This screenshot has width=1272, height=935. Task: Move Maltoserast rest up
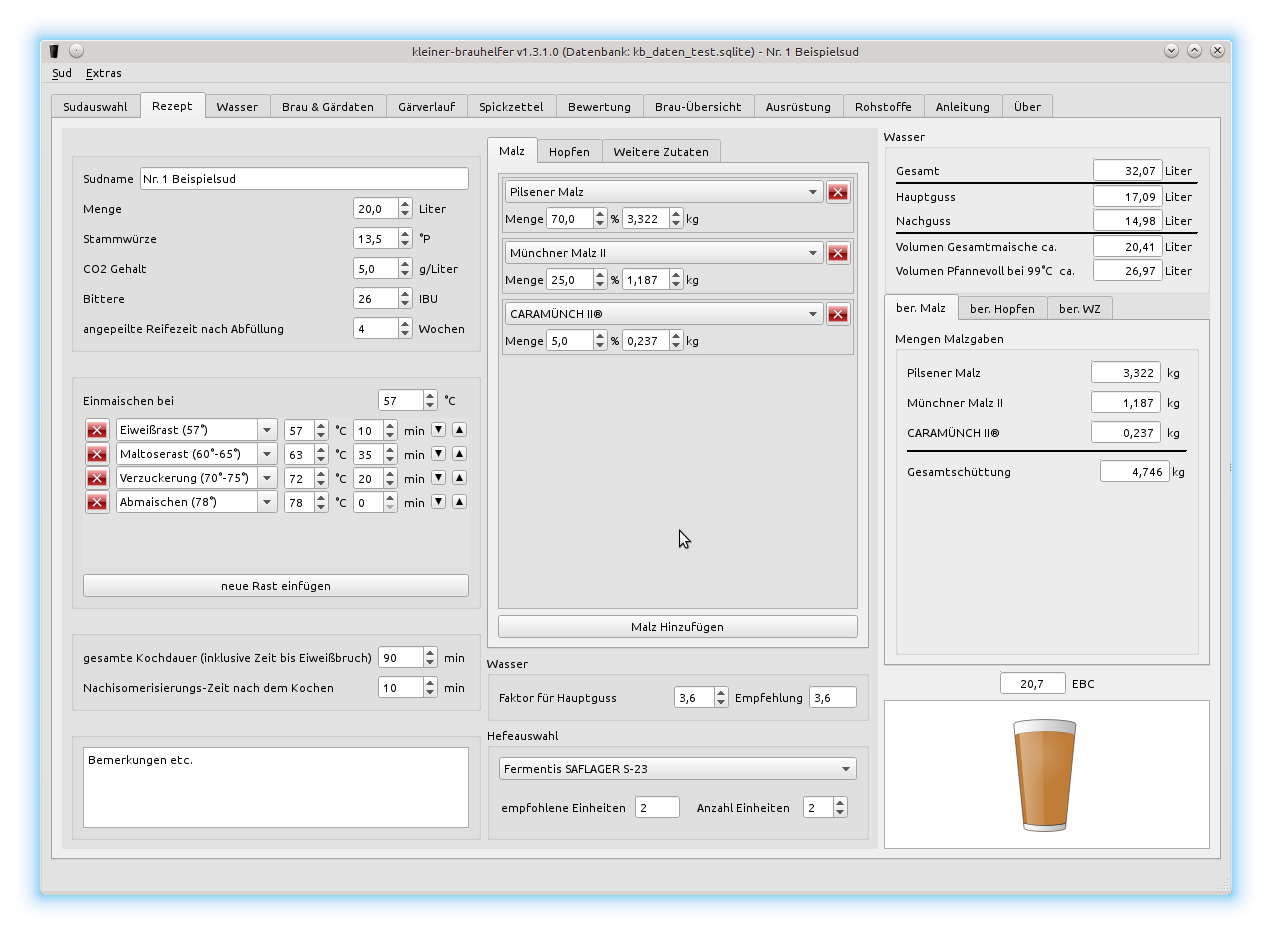(x=459, y=454)
